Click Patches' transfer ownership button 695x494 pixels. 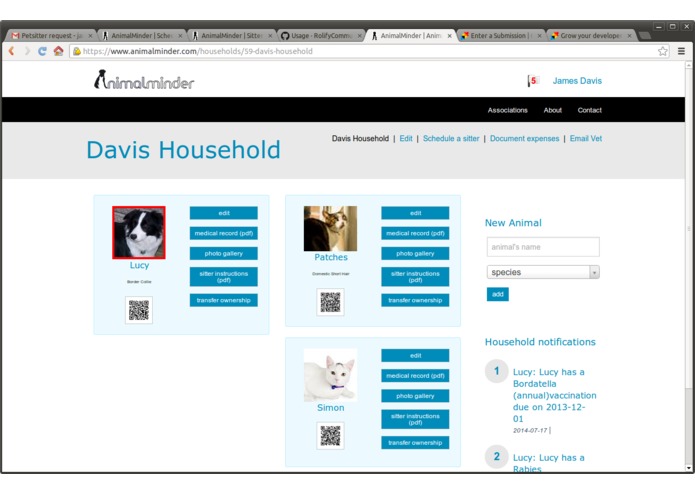pos(415,300)
